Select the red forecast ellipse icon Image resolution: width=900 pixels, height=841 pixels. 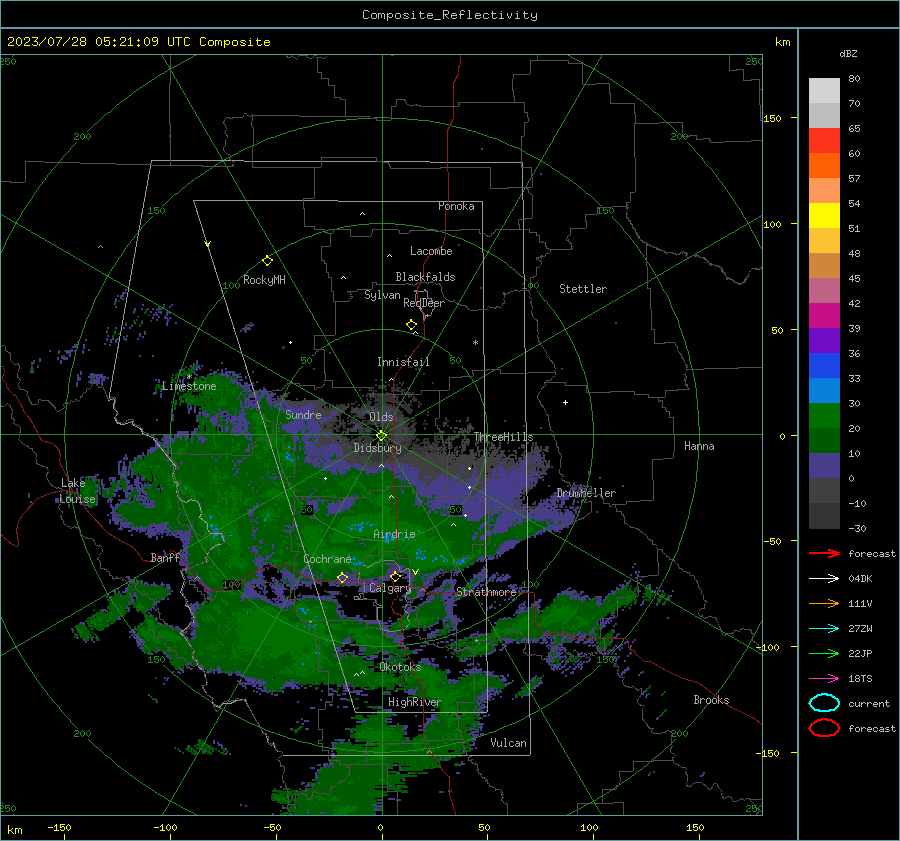tap(824, 728)
